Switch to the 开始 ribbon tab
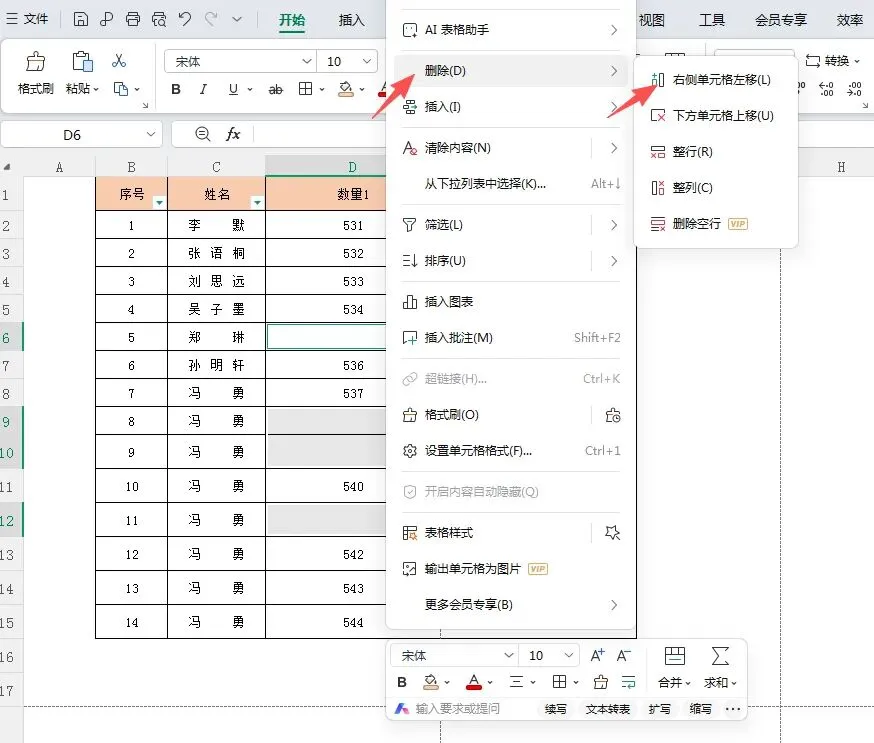 (292, 20)
